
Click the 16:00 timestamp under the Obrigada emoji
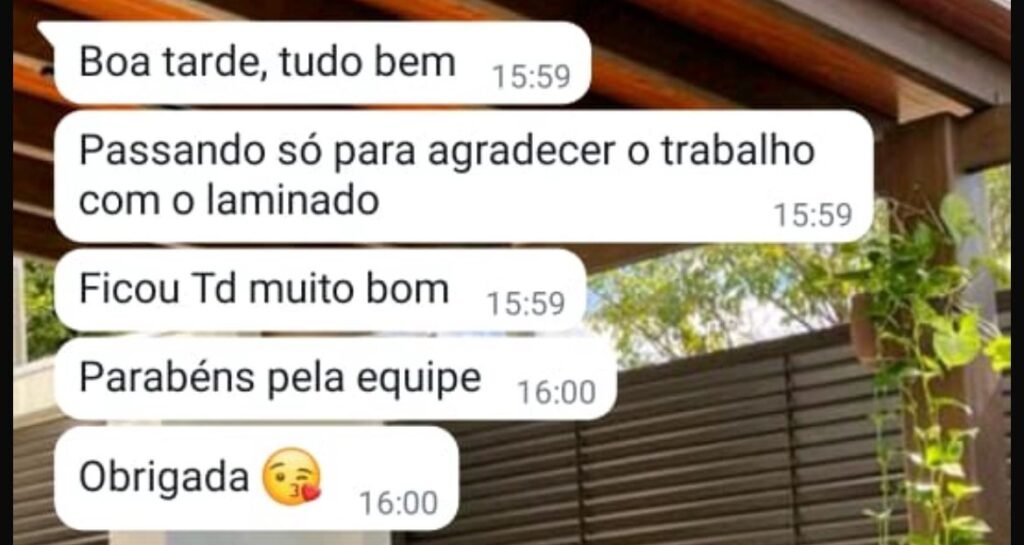click(398, 503)
